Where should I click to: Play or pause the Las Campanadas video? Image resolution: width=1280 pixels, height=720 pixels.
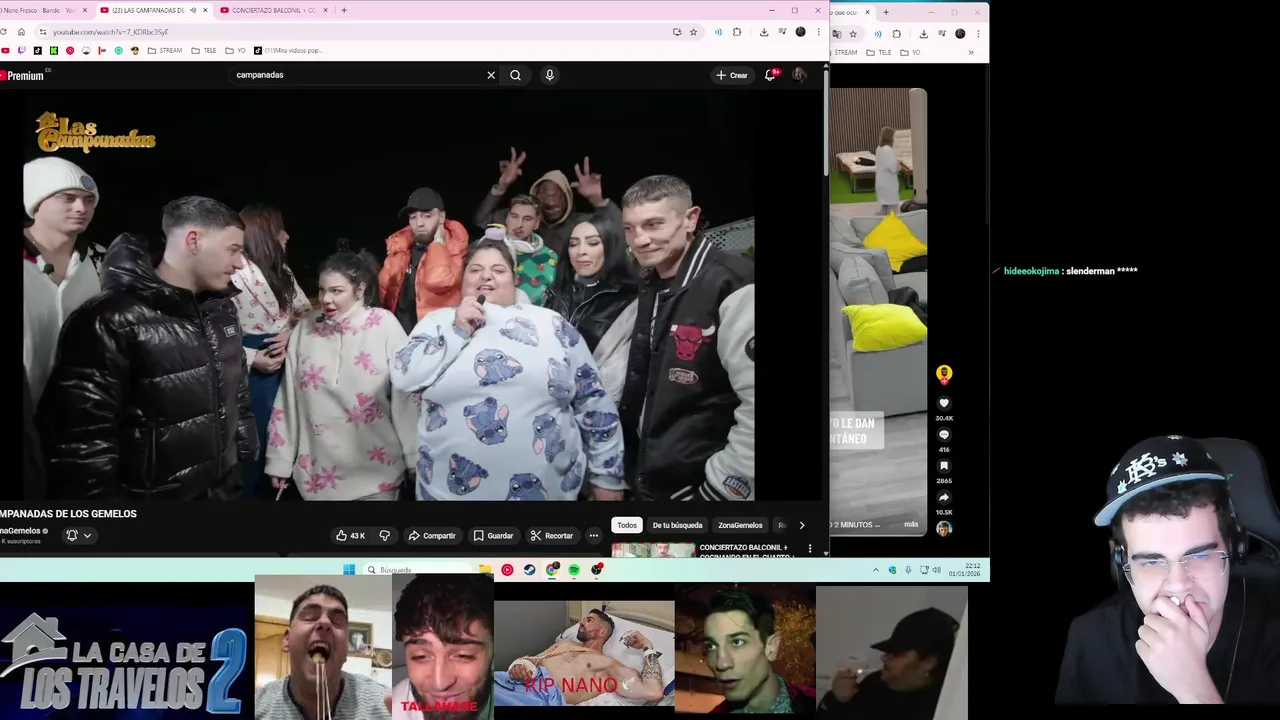388,295
